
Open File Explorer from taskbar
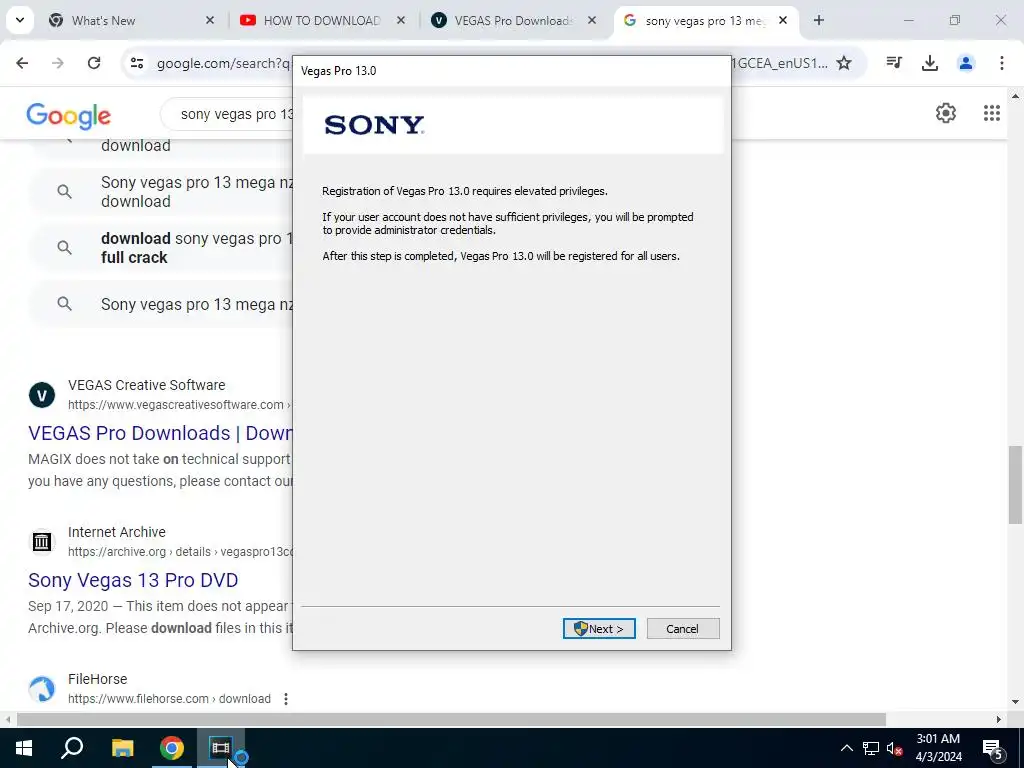(122, 748)
